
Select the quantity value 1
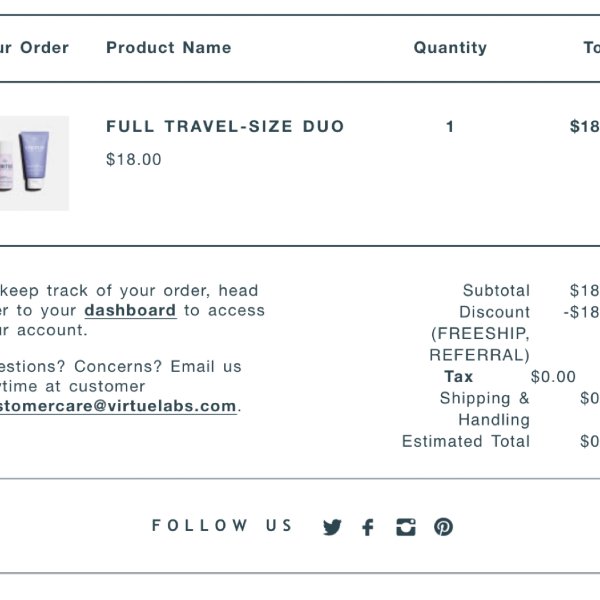450,127
